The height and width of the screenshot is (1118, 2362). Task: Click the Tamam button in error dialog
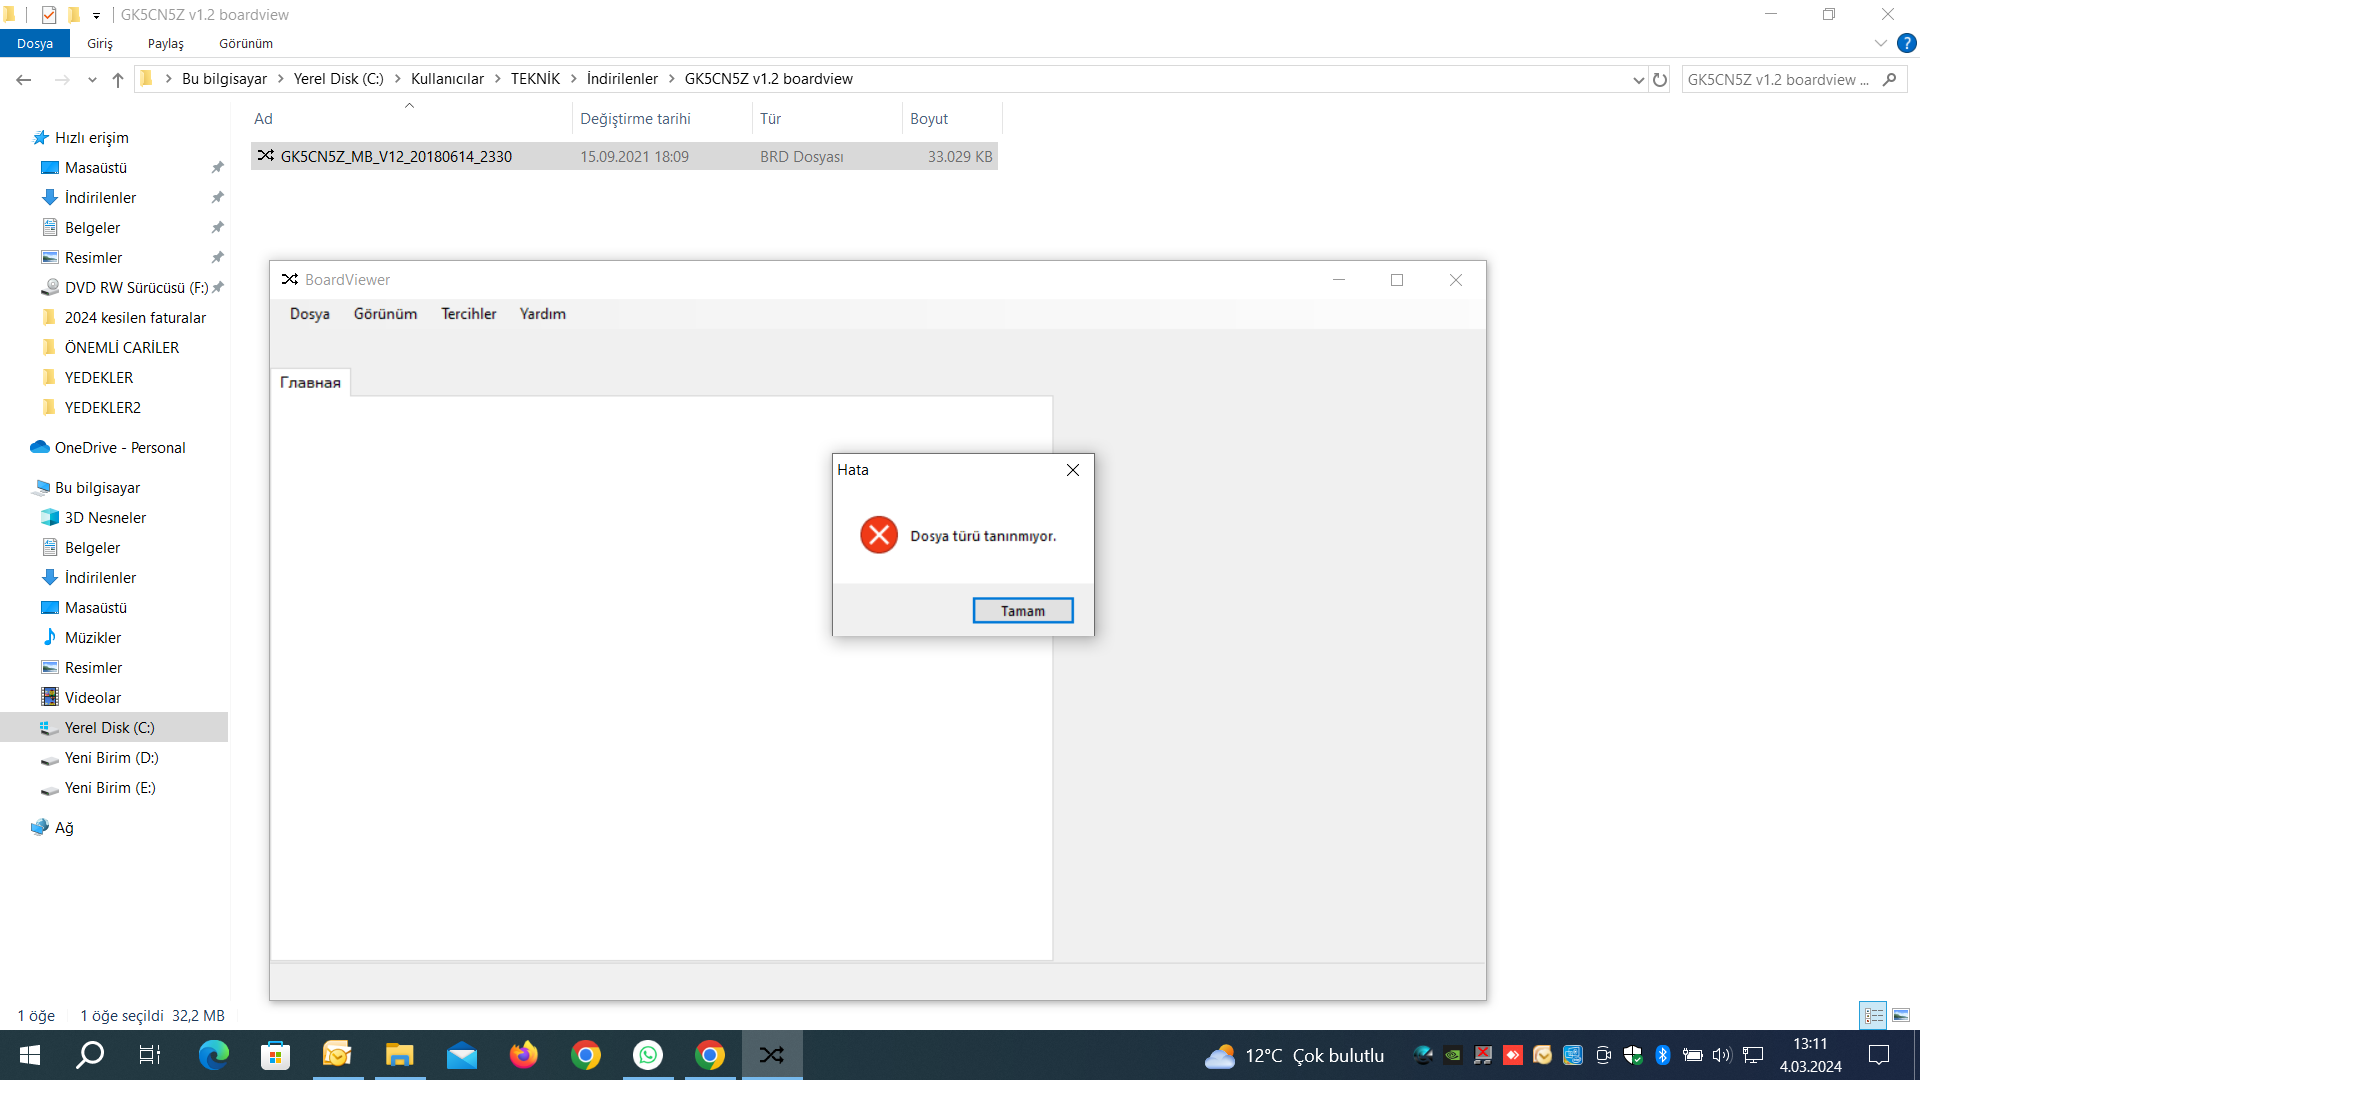(1022, 610)
